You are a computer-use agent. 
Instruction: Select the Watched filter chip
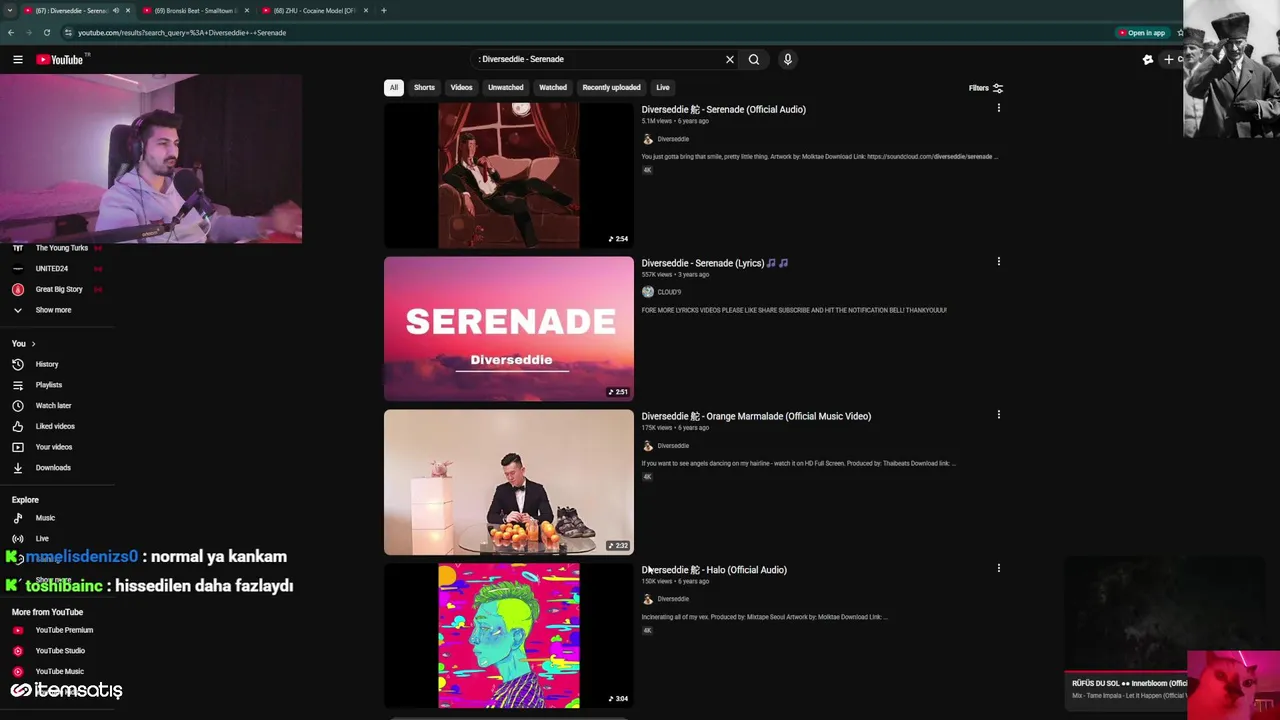click(x=553, y=88)
